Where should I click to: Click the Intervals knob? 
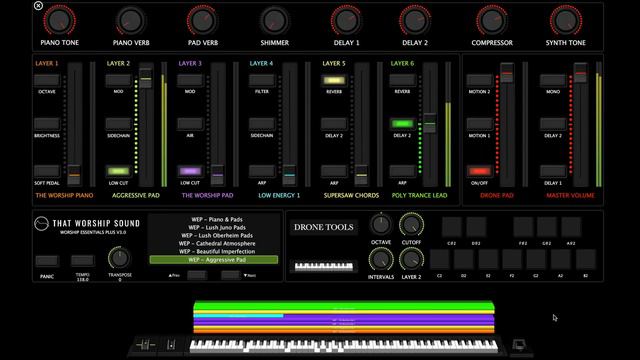coord(381,260)
